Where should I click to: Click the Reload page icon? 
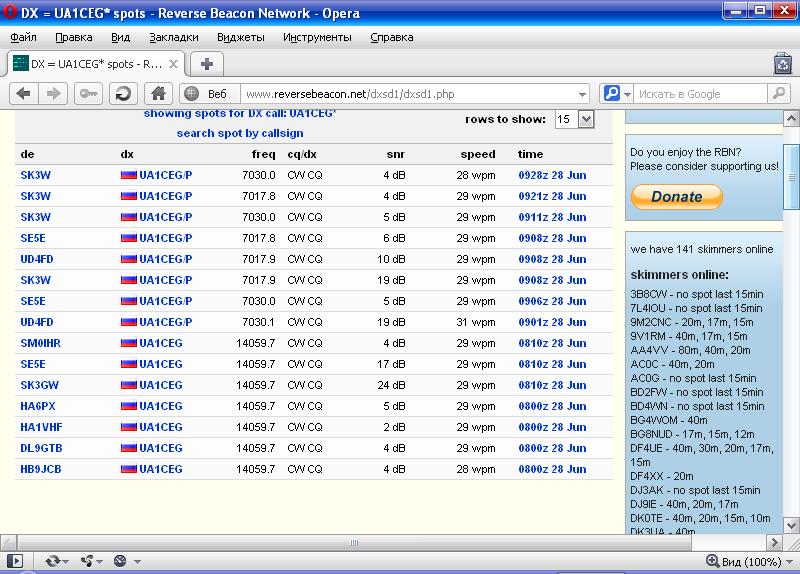click(122, 93)
